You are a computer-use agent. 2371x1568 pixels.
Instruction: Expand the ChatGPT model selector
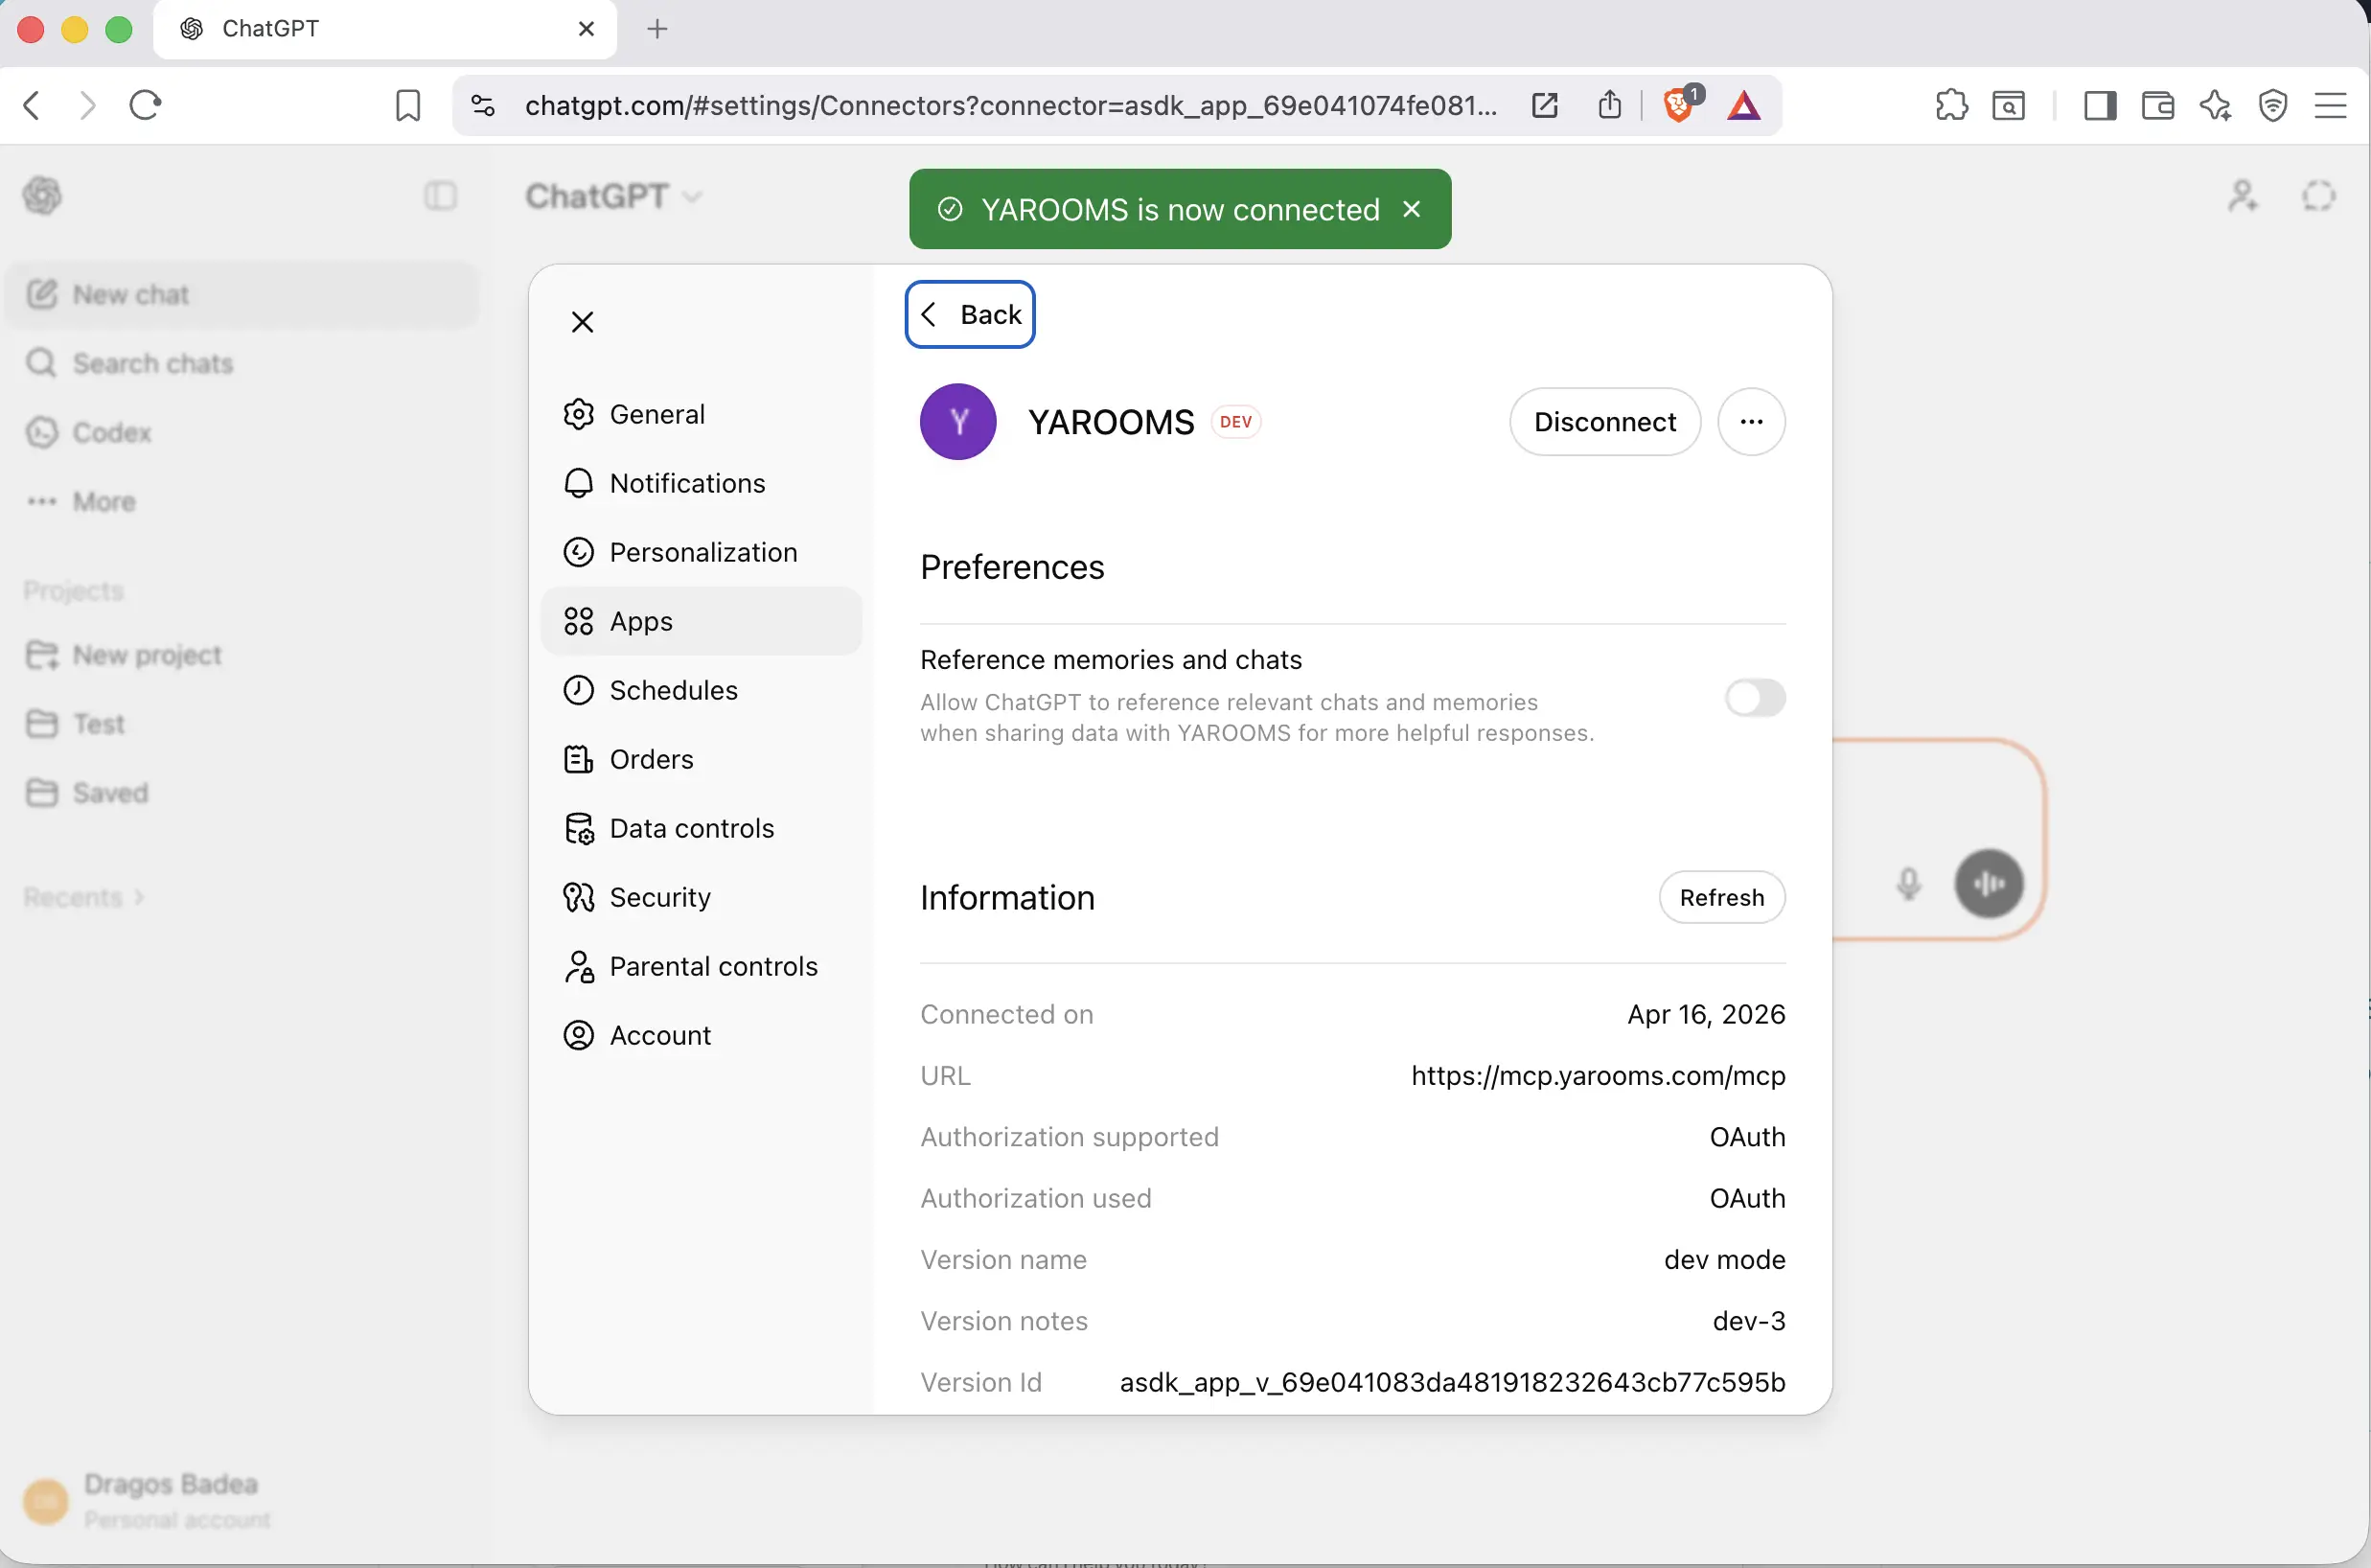[612, 195]
